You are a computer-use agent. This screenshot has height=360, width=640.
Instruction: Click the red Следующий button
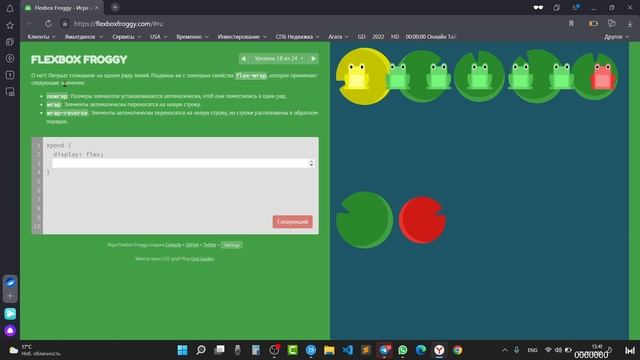pos(293,222)
